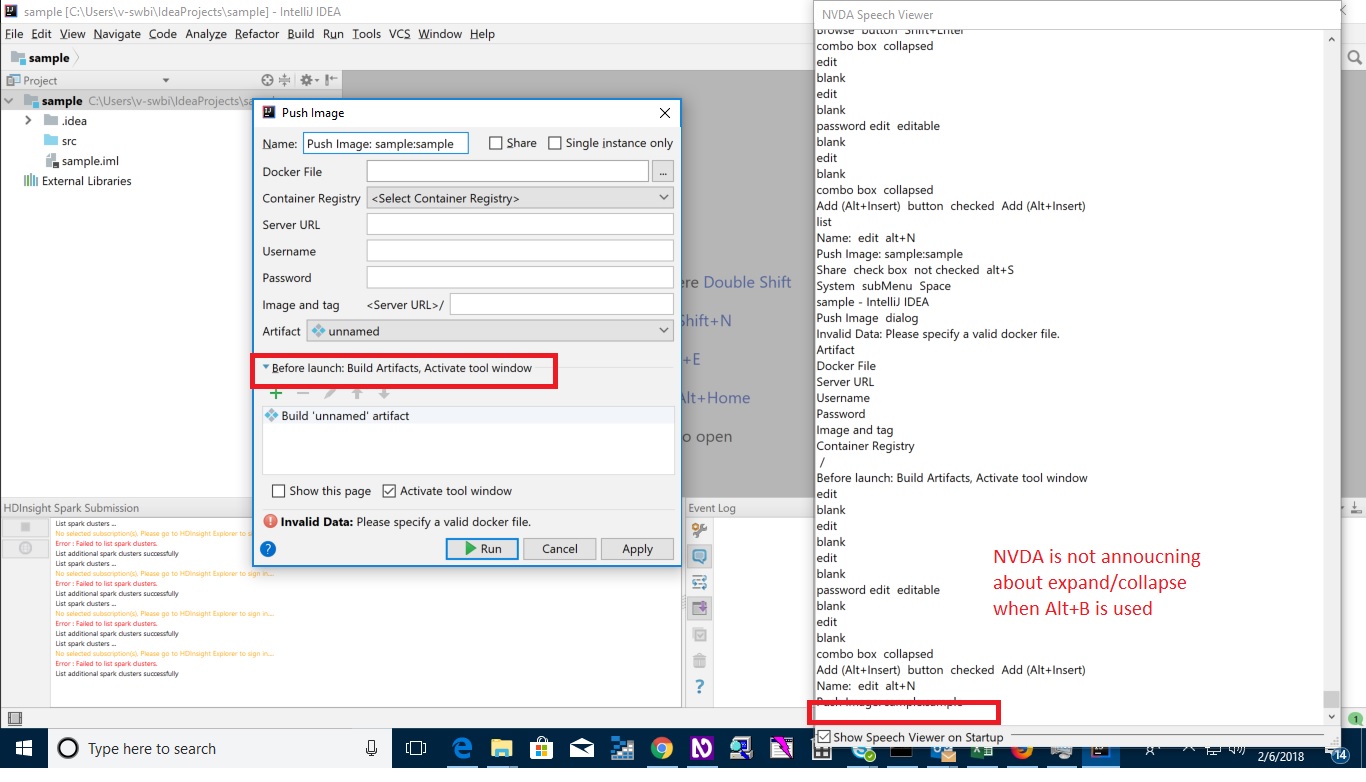Open Event Log help with the question mark icon

(699, 687)
